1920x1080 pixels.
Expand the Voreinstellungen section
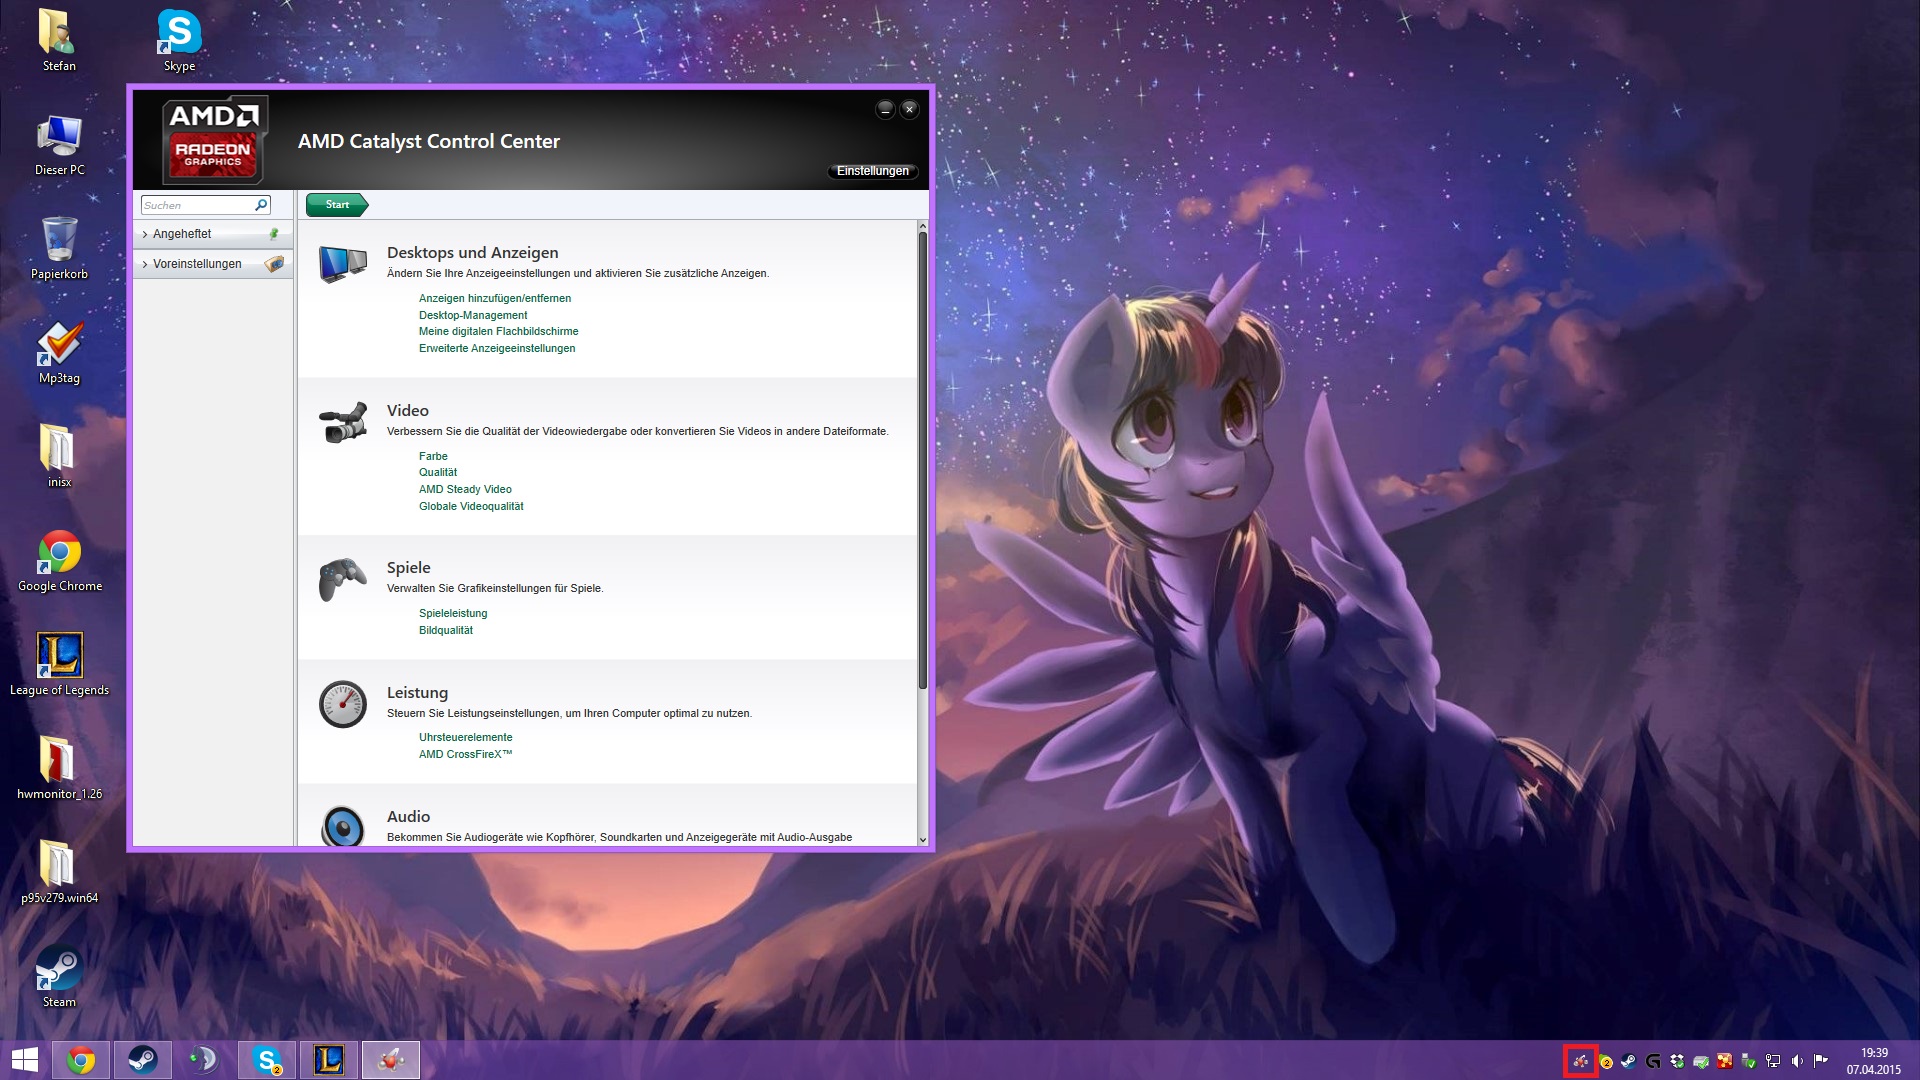tap(213, 264)
